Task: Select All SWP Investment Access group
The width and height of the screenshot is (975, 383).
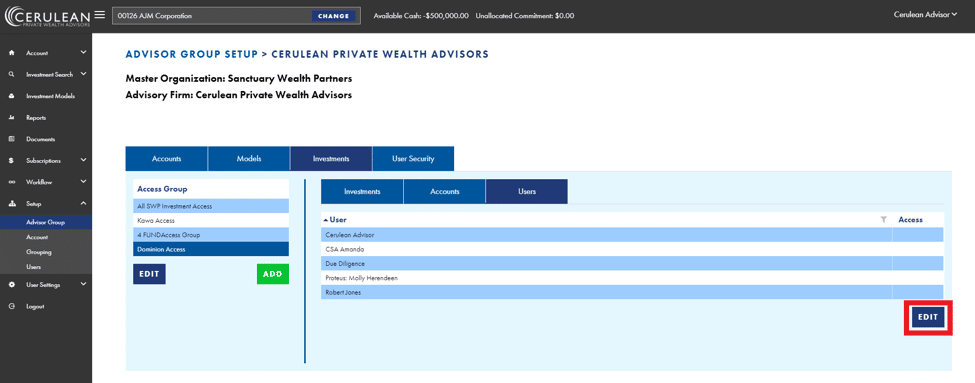Action: pyautogui.click(x=211, y=206)
